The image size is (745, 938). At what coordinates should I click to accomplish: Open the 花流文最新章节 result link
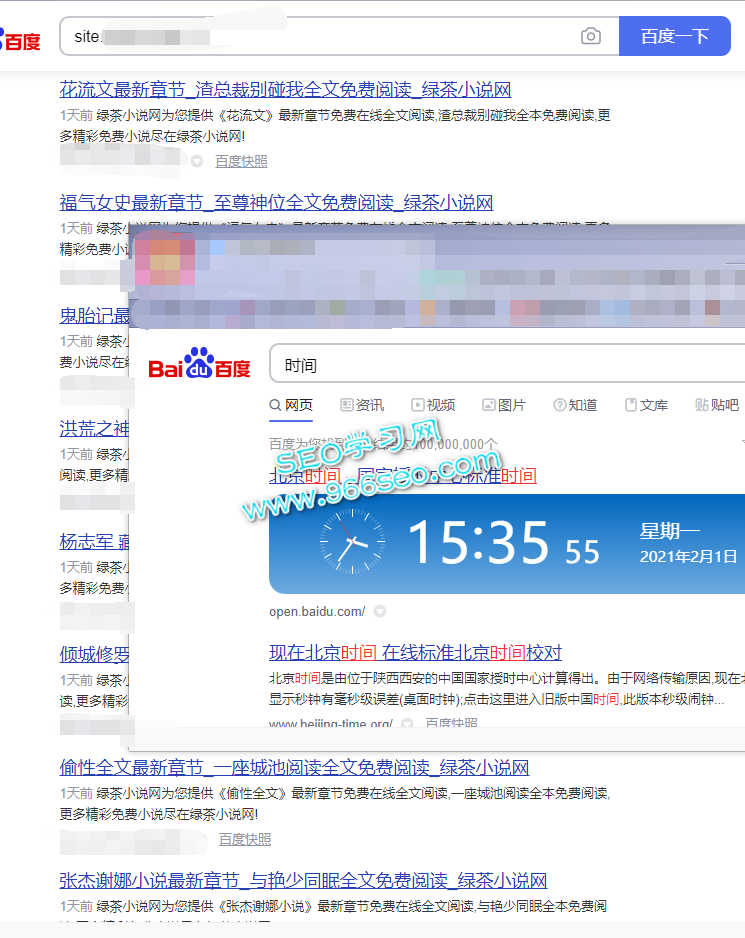pyautogui.click(x=285, y=90)
